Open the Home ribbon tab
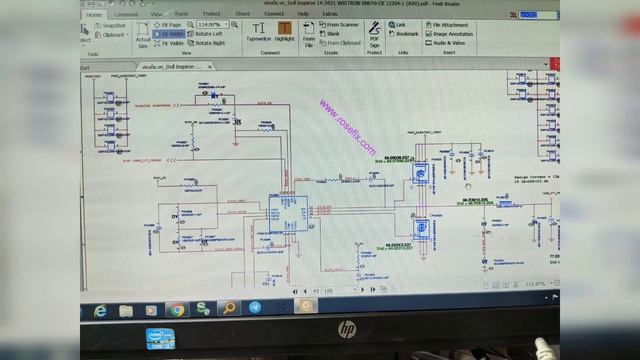 point(94,14)
